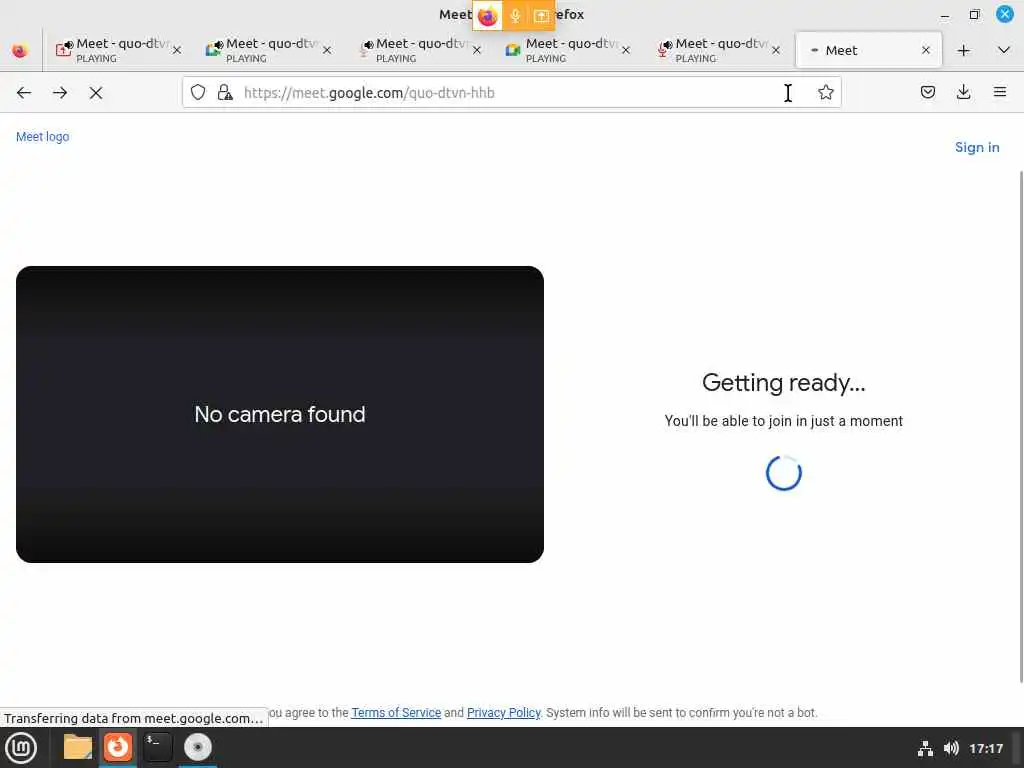The image size is (1024, 768).
Task: Click the Meet logo link
Action: 42,136
